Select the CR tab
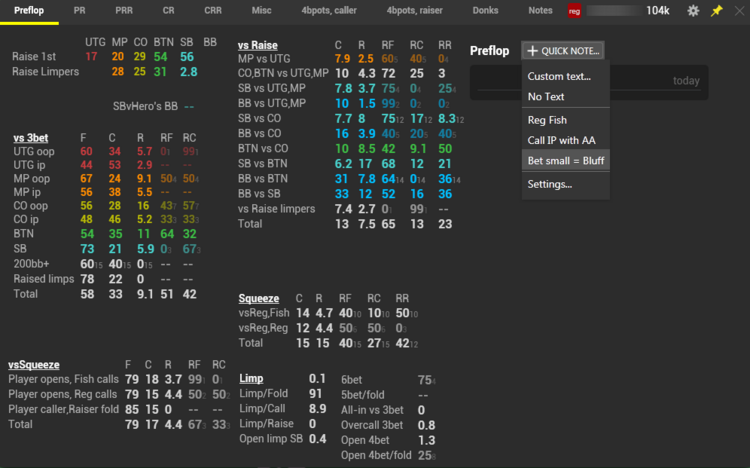This screenshot has height=468, width=750. (x=168, y=10)
